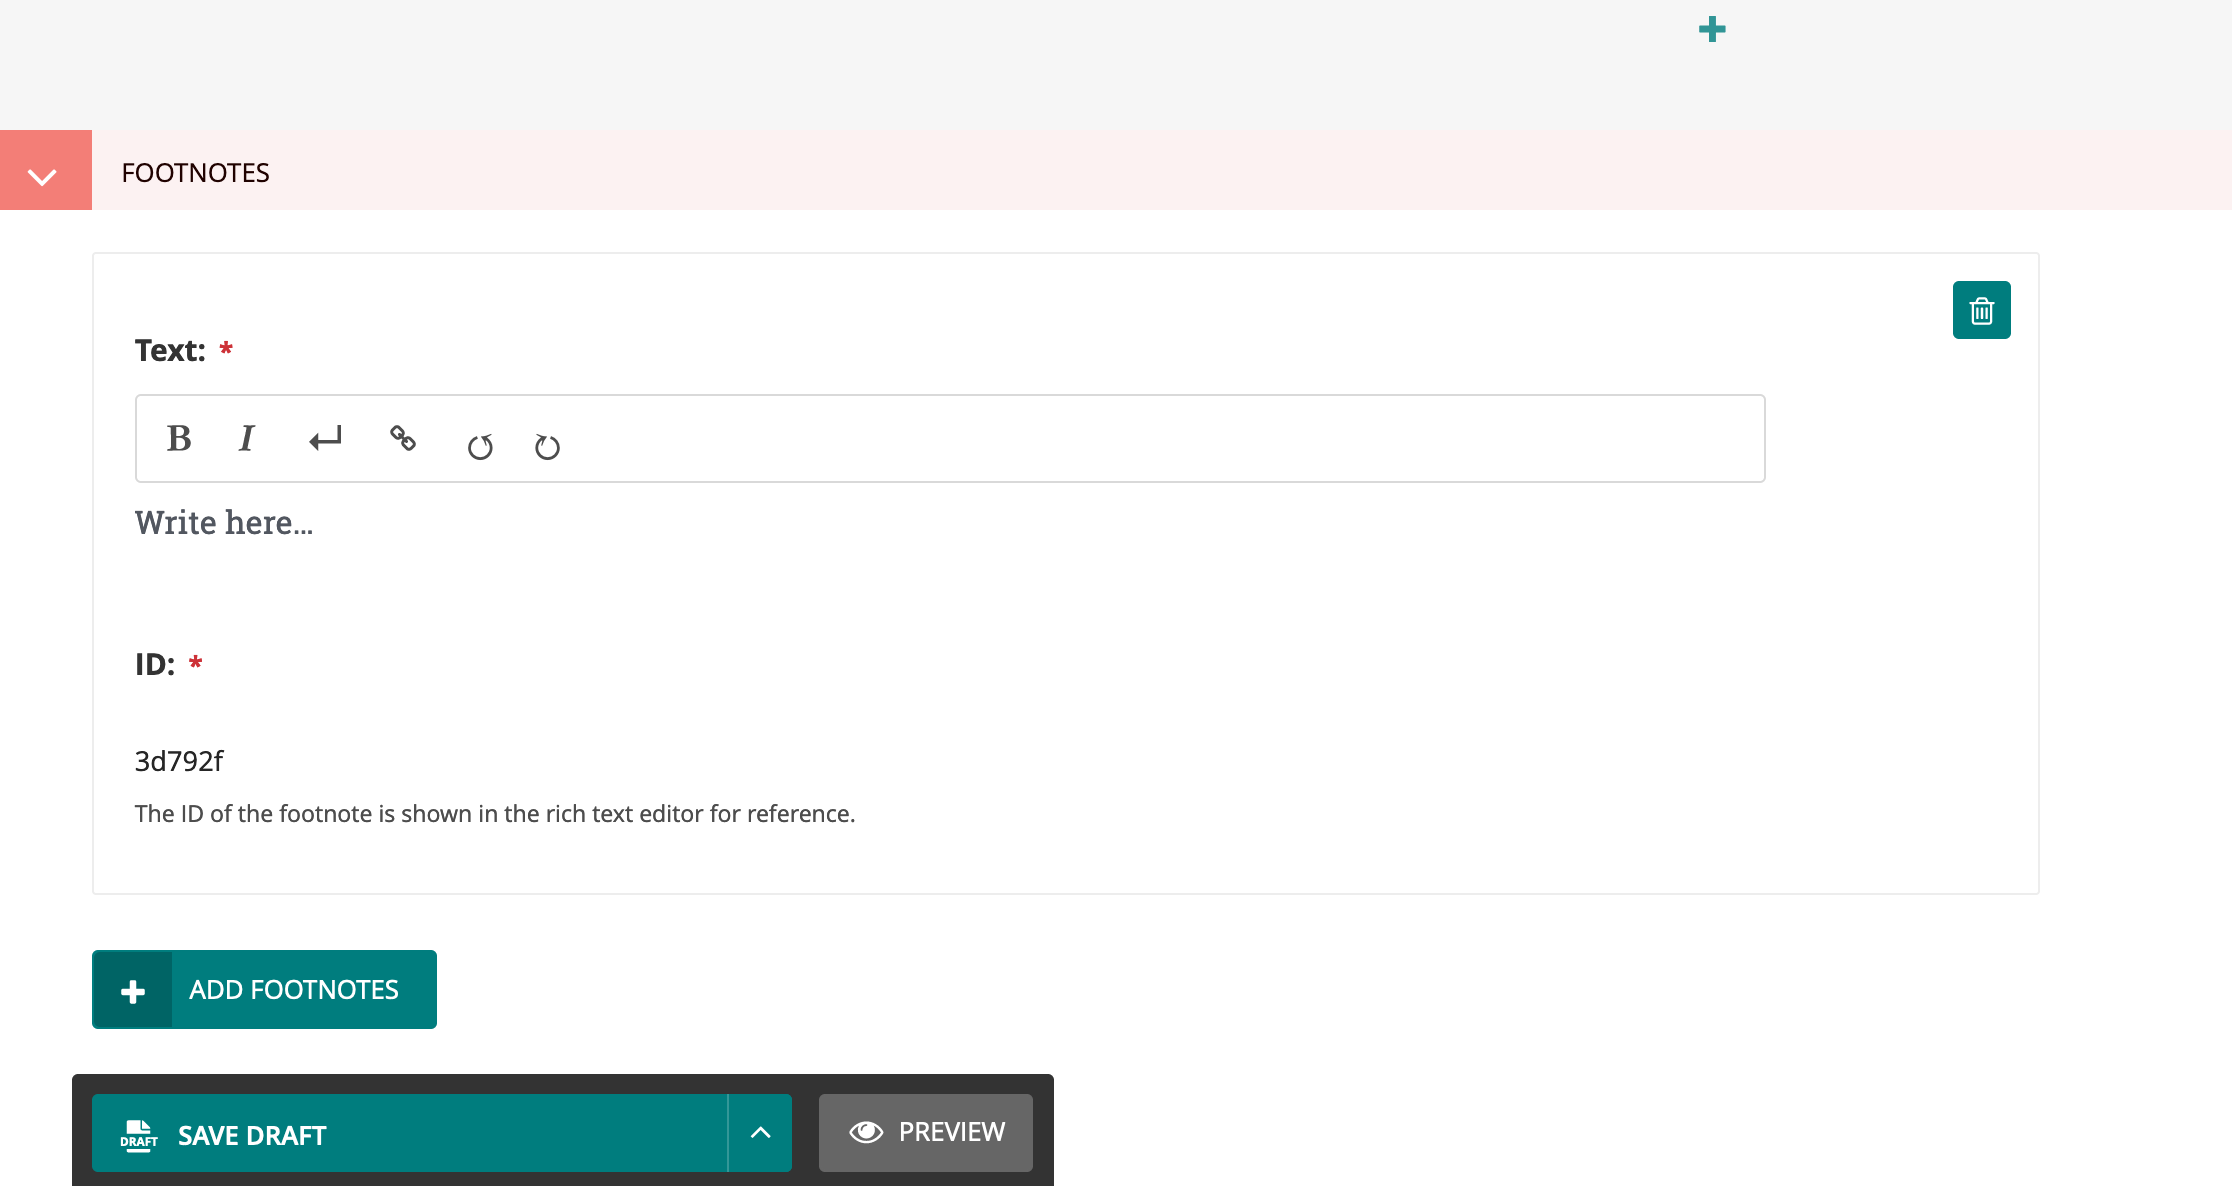Click the teal plus icon at top
Image resolution: width=2232 pixels, height=1186 pixels.
coord(1712,30)
